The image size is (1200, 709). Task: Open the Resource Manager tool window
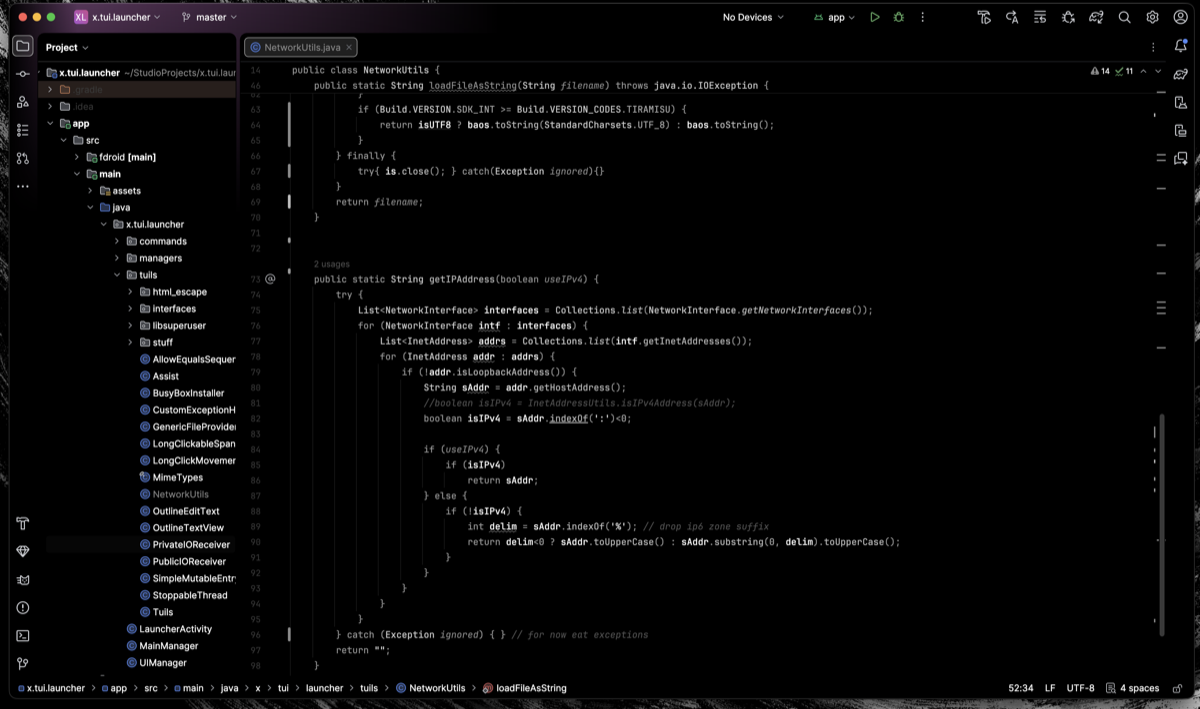click(x=23, y=102)
